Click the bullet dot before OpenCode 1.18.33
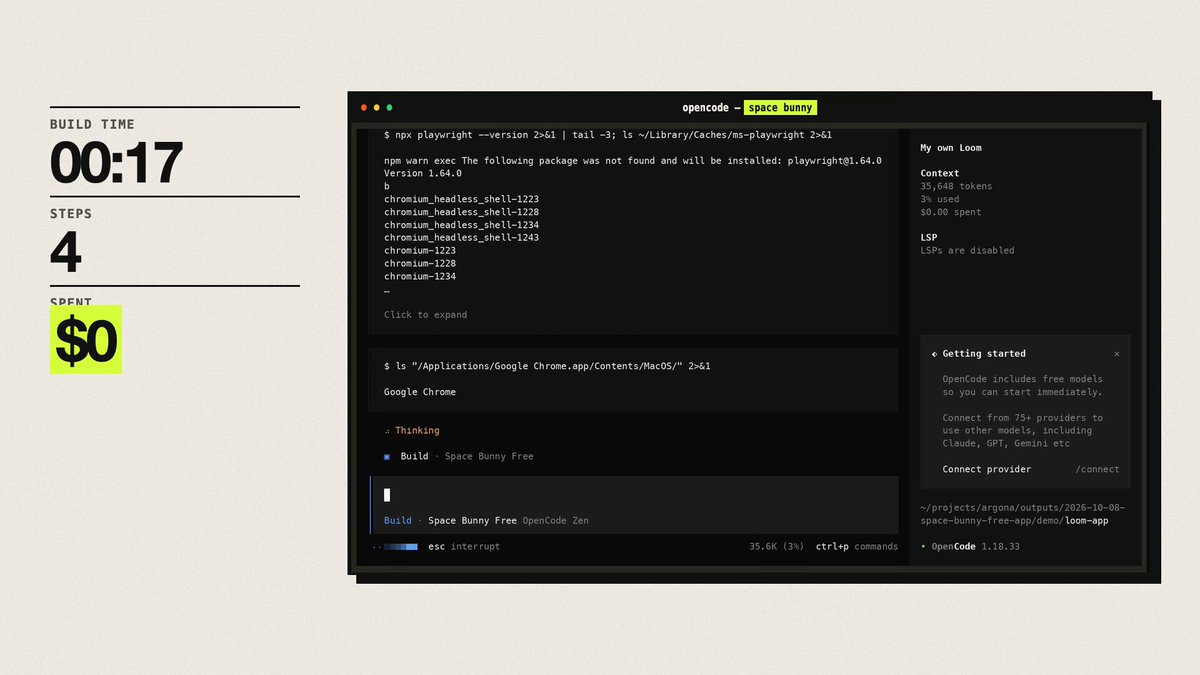 (923, 547)
